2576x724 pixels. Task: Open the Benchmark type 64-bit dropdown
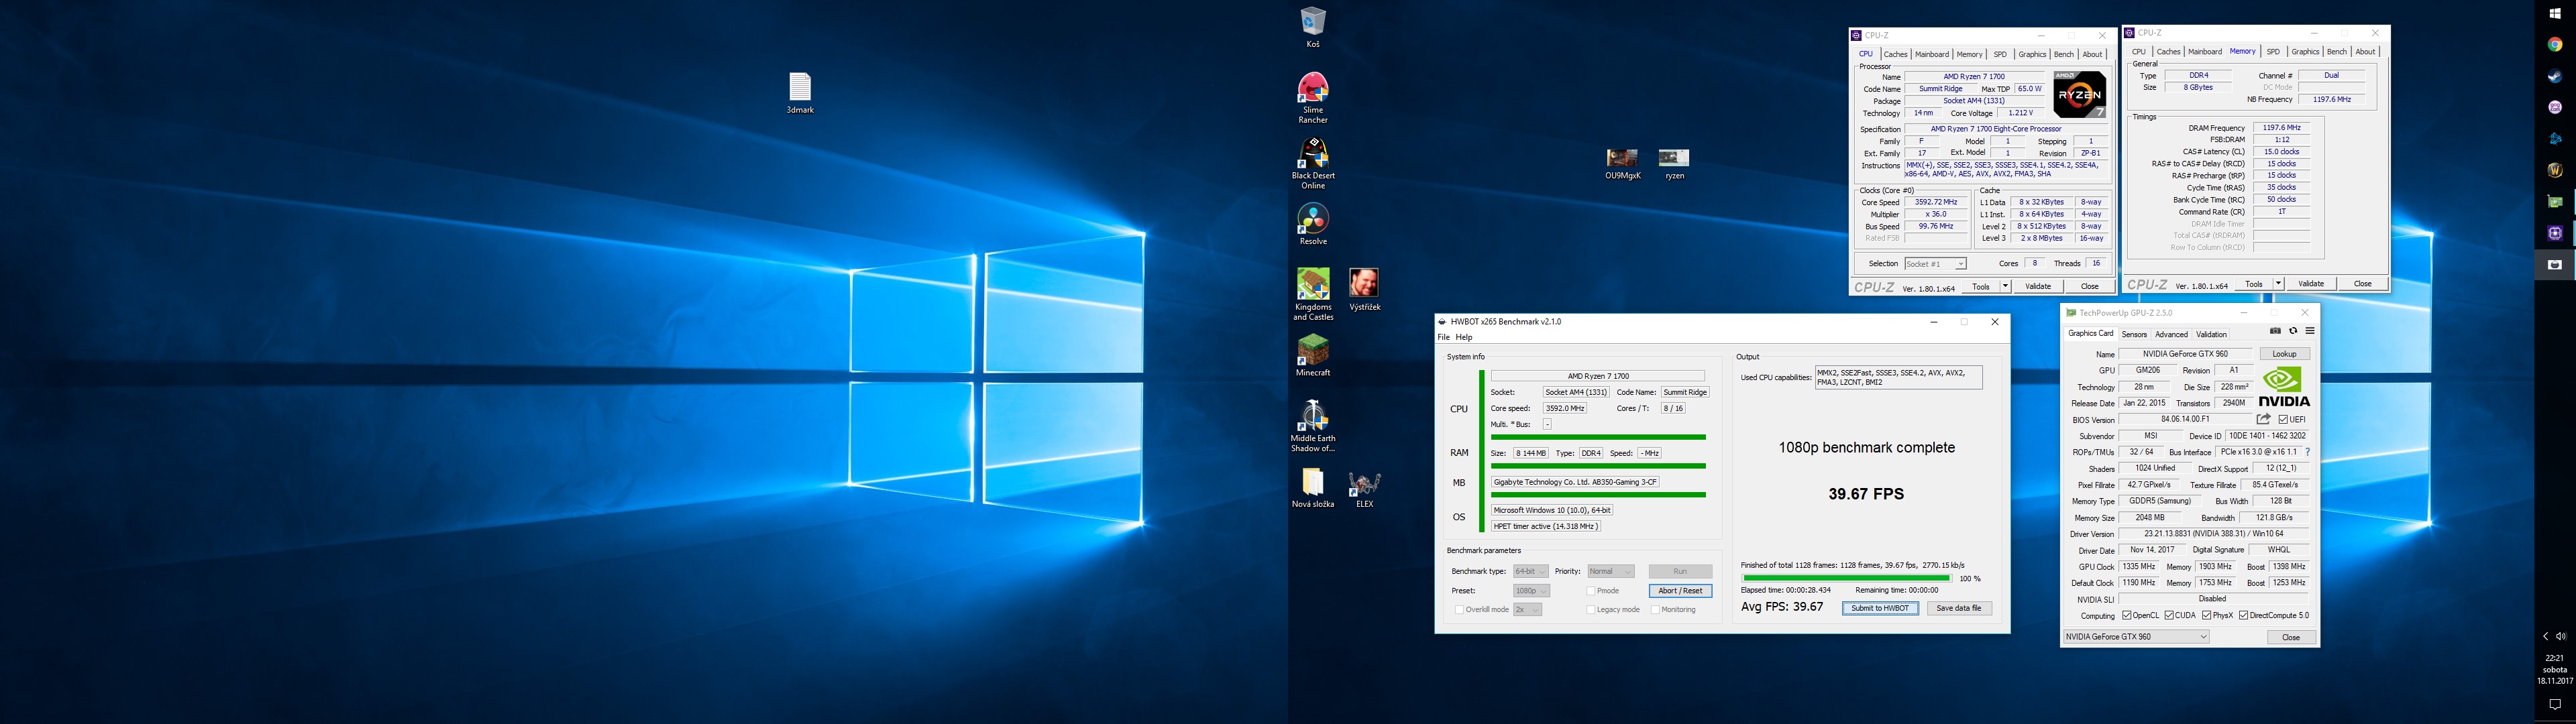1530,571
